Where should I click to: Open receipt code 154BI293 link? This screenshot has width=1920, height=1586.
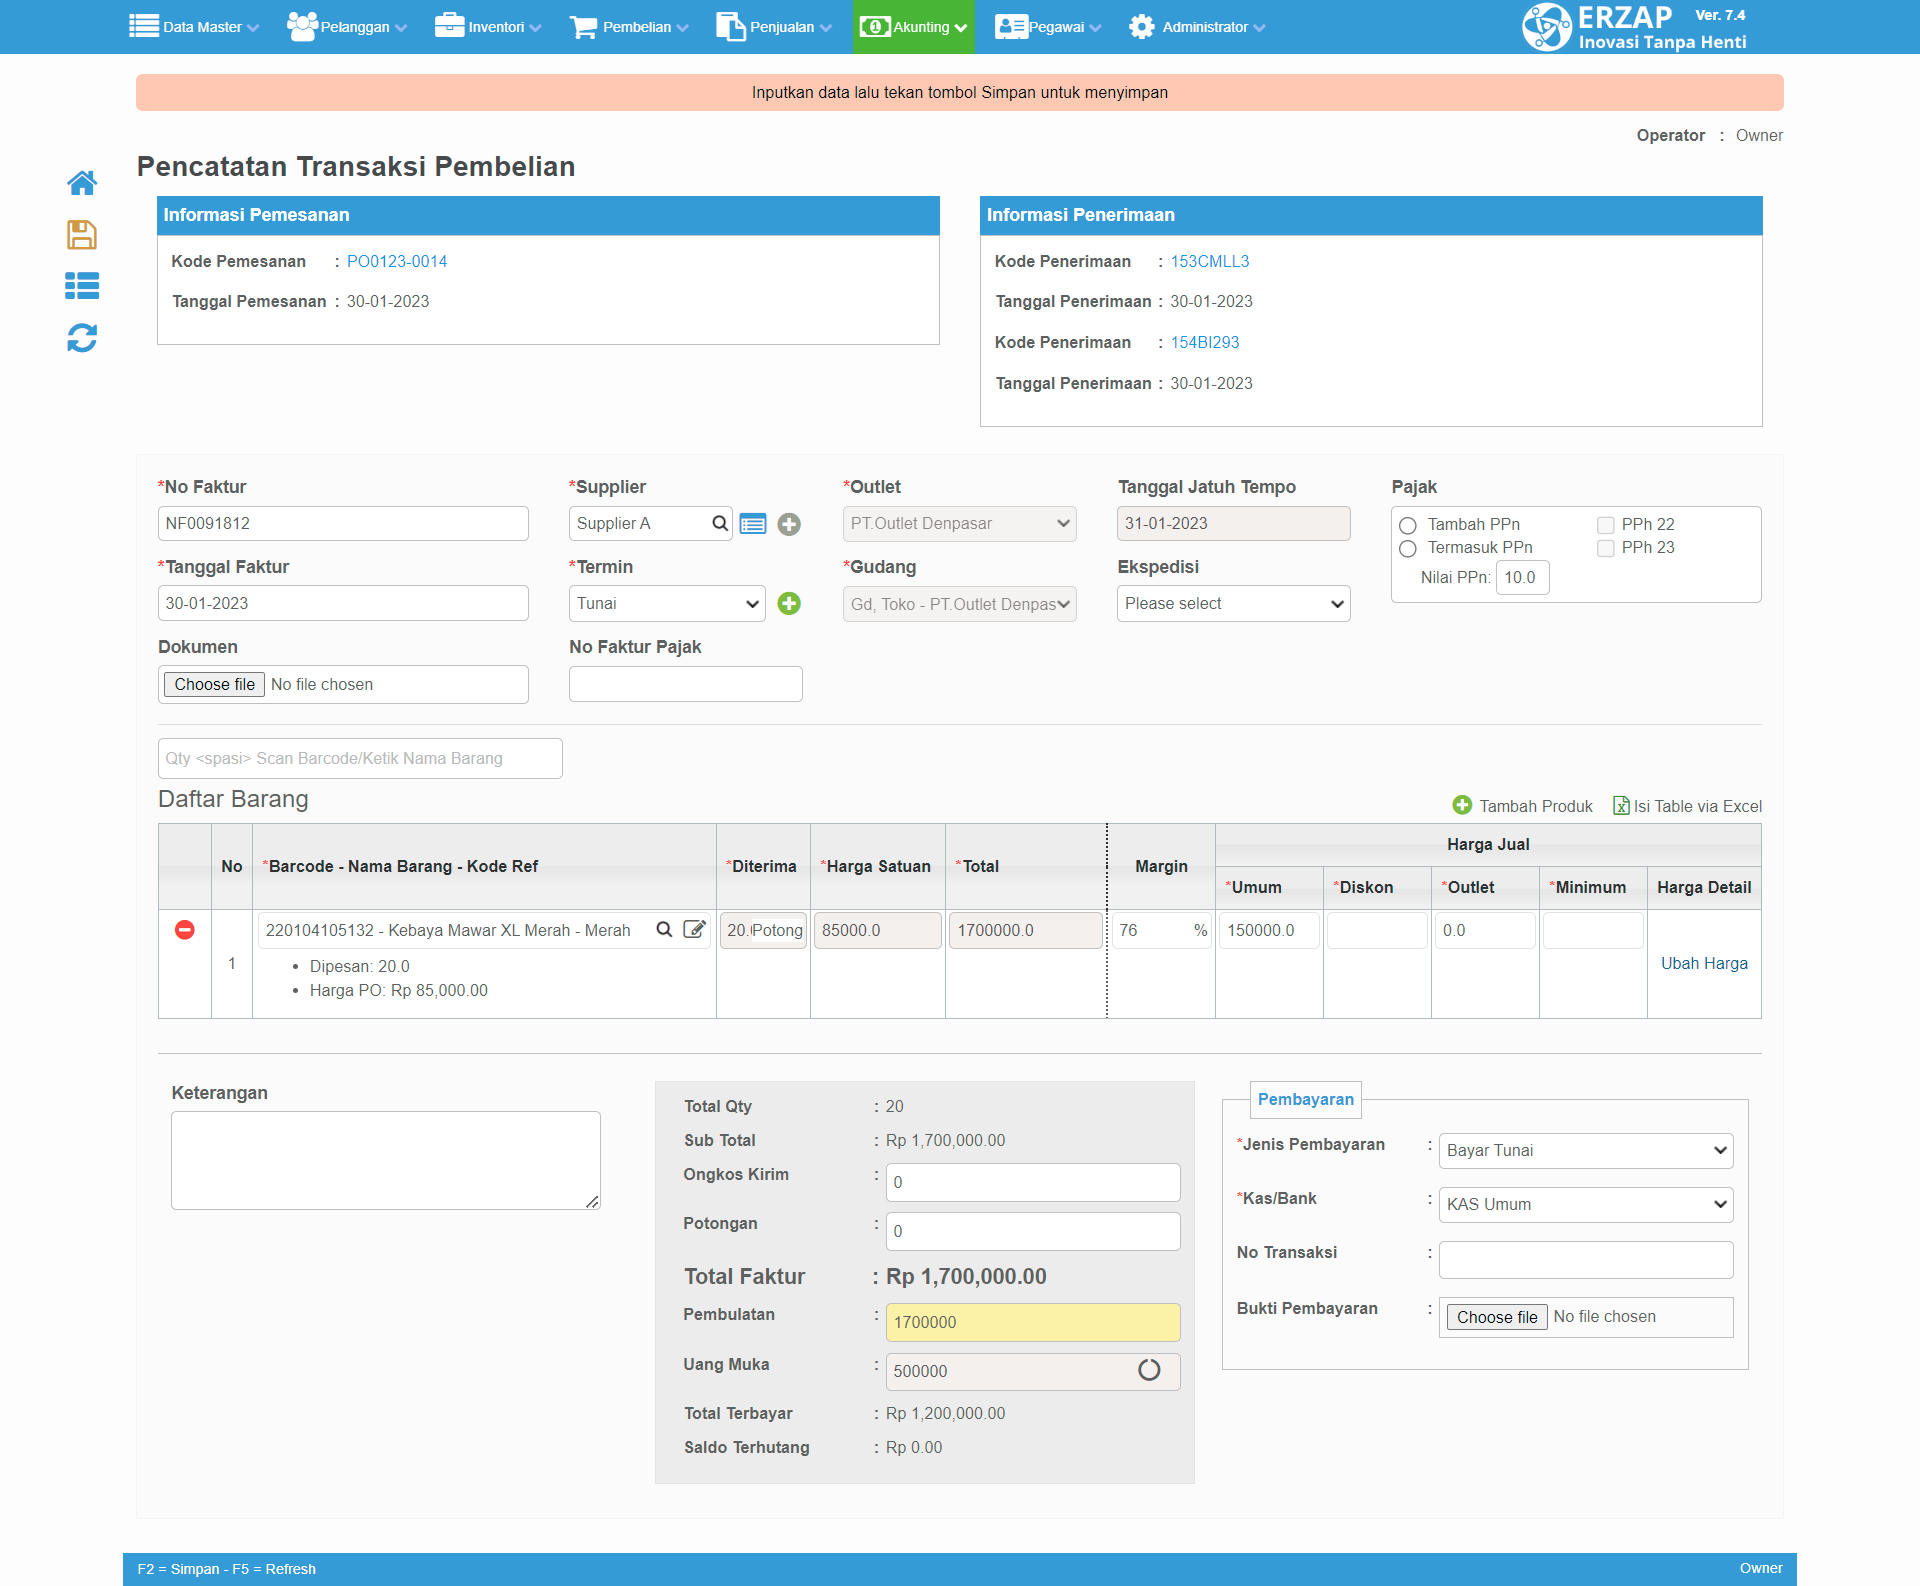click(1205, 342)
